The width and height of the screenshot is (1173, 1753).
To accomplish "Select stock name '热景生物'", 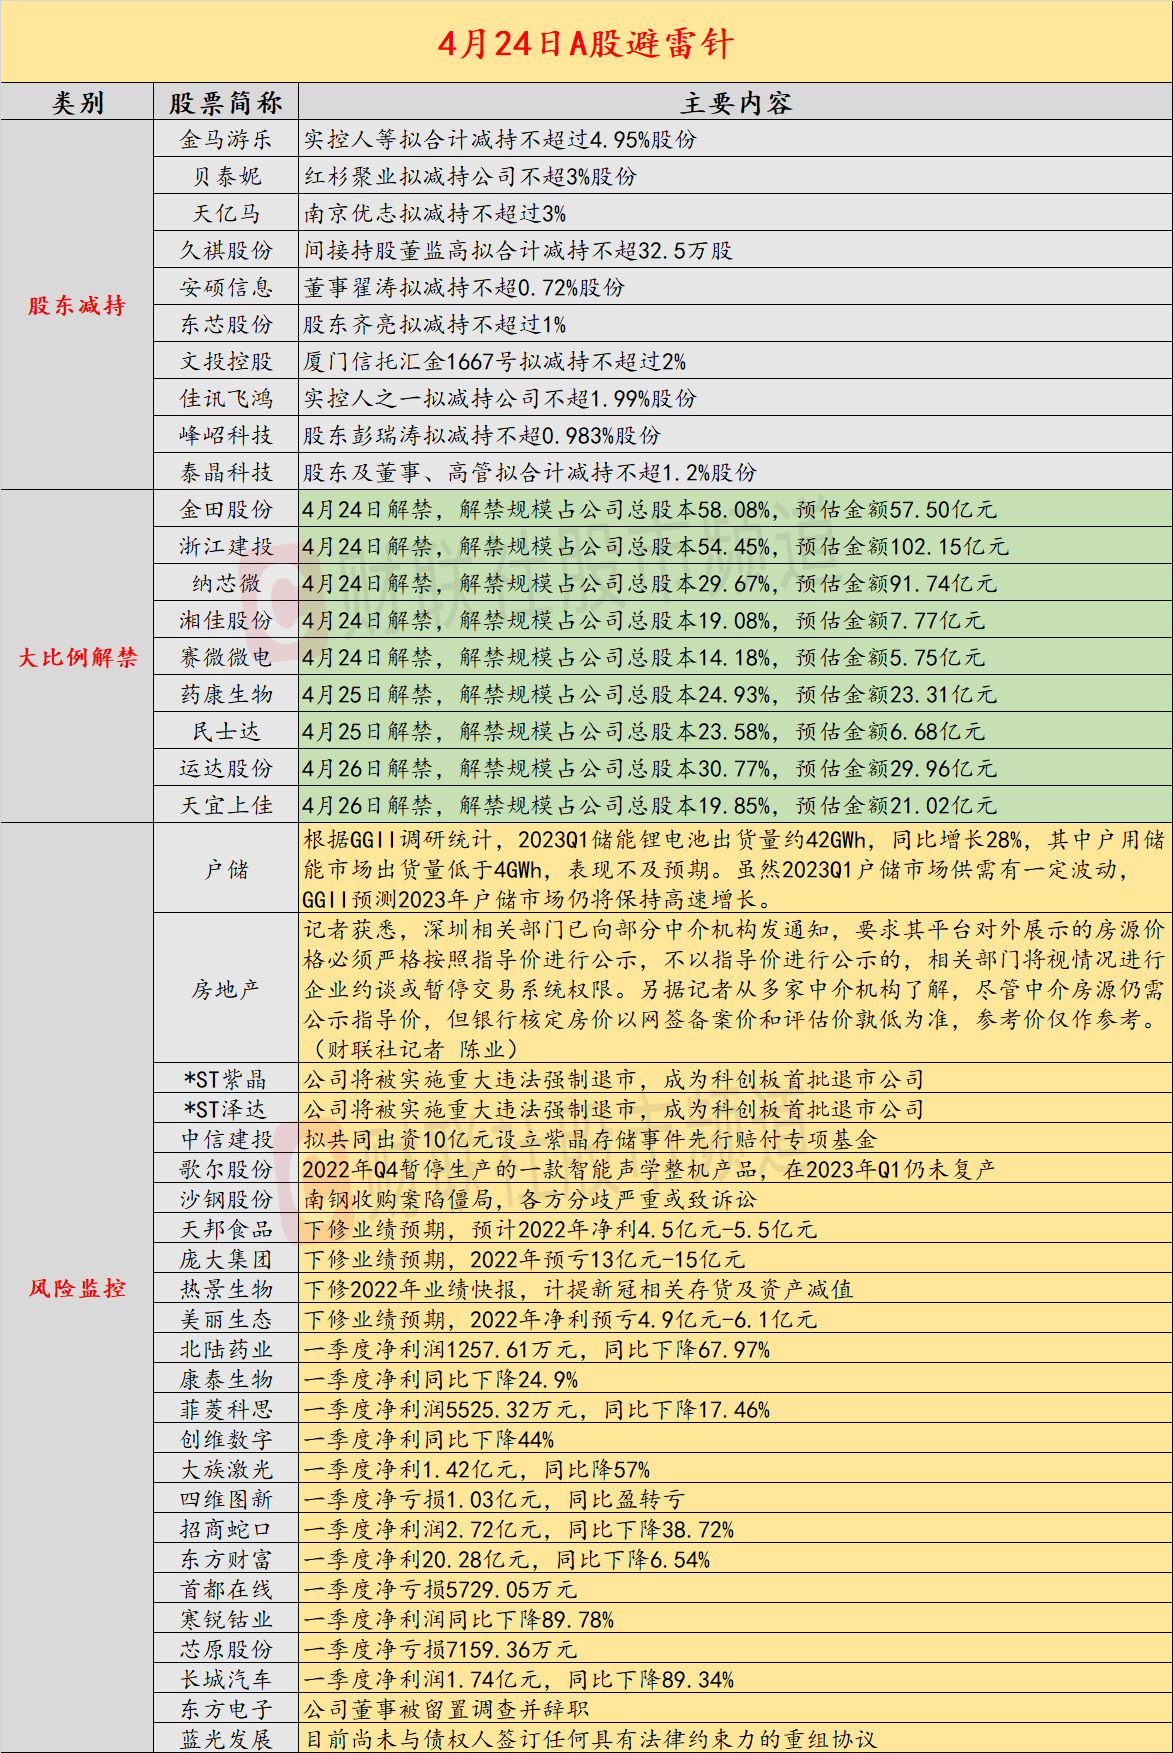I will click(226, 1289).
